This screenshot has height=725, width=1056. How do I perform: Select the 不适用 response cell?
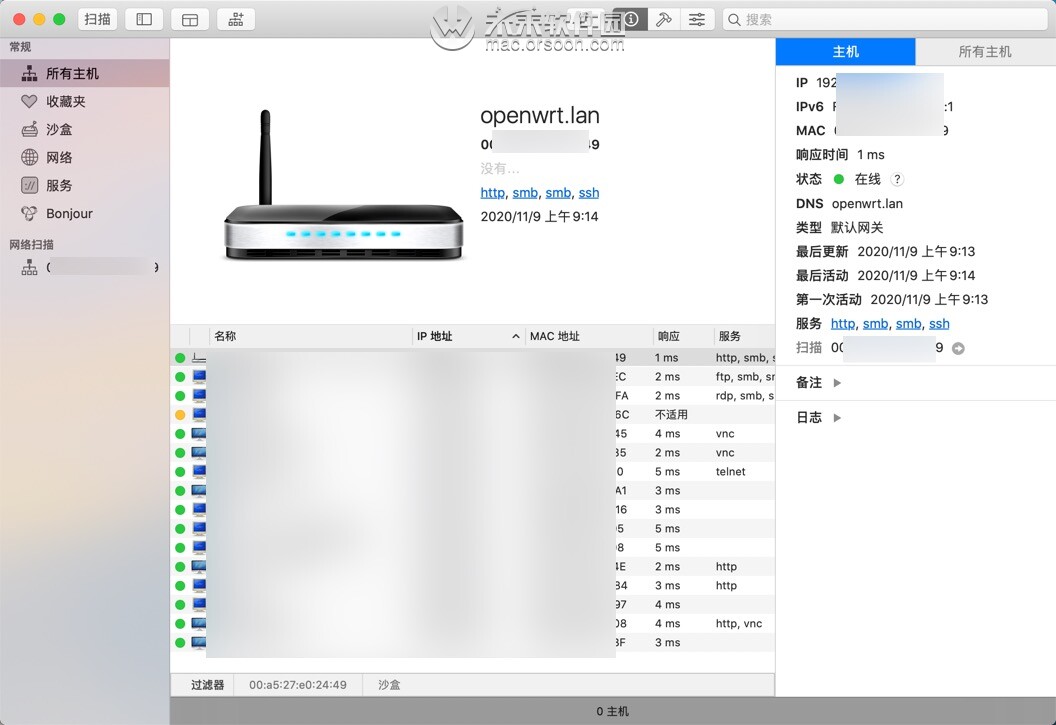[x=671, y=415]
